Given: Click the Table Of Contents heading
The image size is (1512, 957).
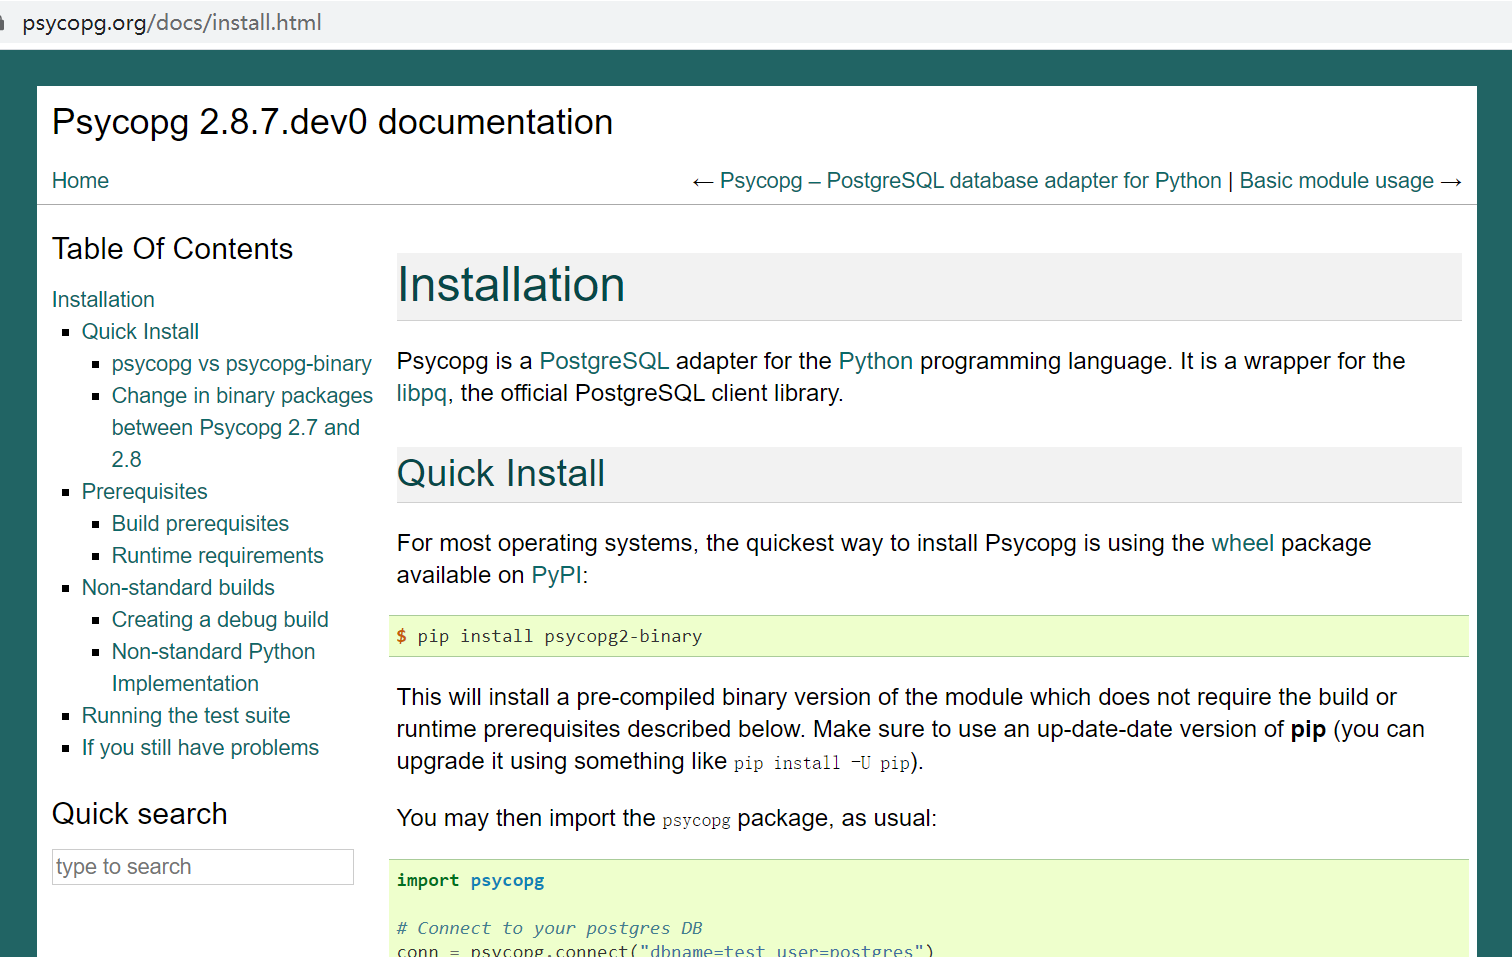Looking at the screenshot, I should [x=172, y=249].
